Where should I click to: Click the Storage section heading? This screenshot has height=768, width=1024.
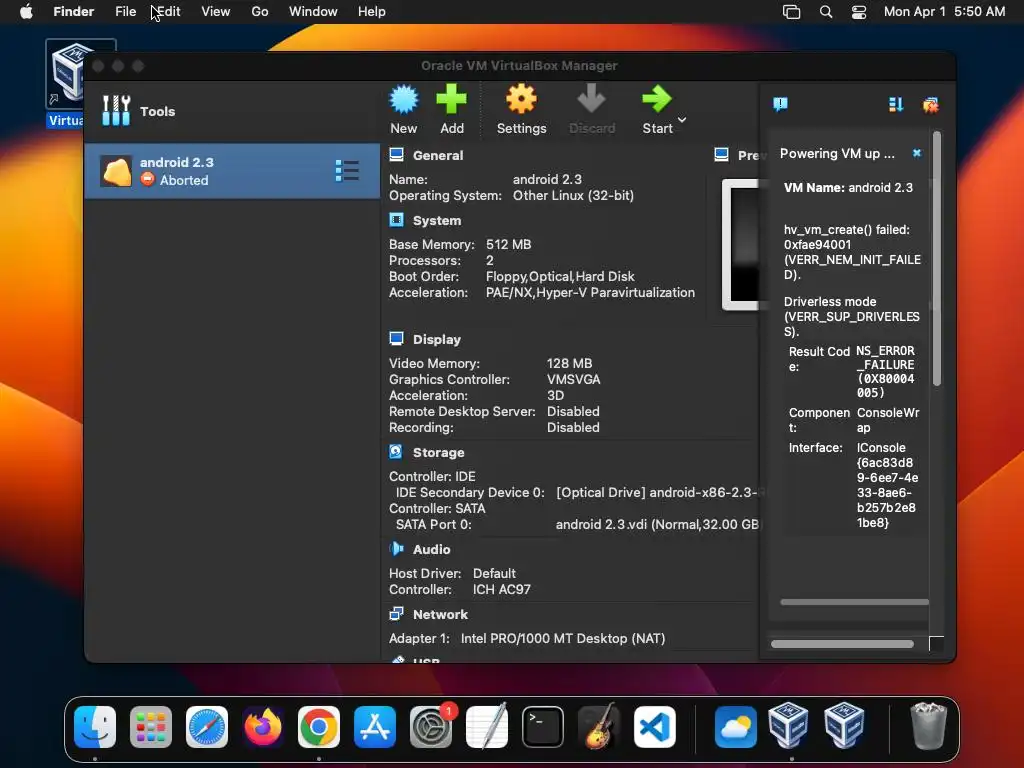tap(438, 453)
